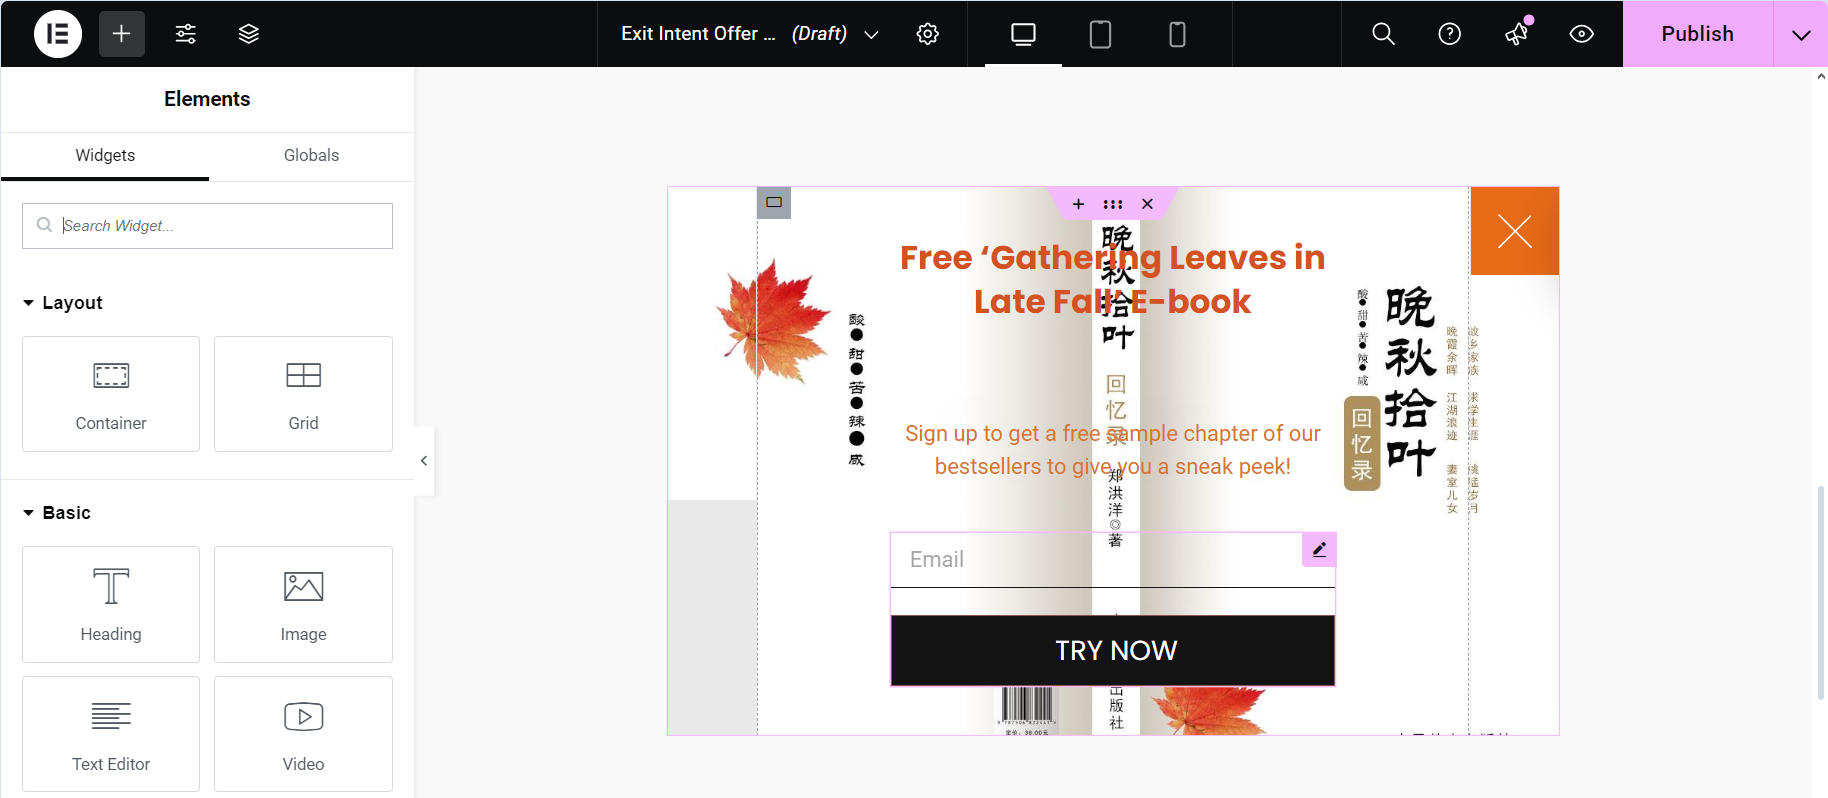Collapse the Basic widgets section
The width and height of the screenshot is (1828, 798).
[56, 513]
